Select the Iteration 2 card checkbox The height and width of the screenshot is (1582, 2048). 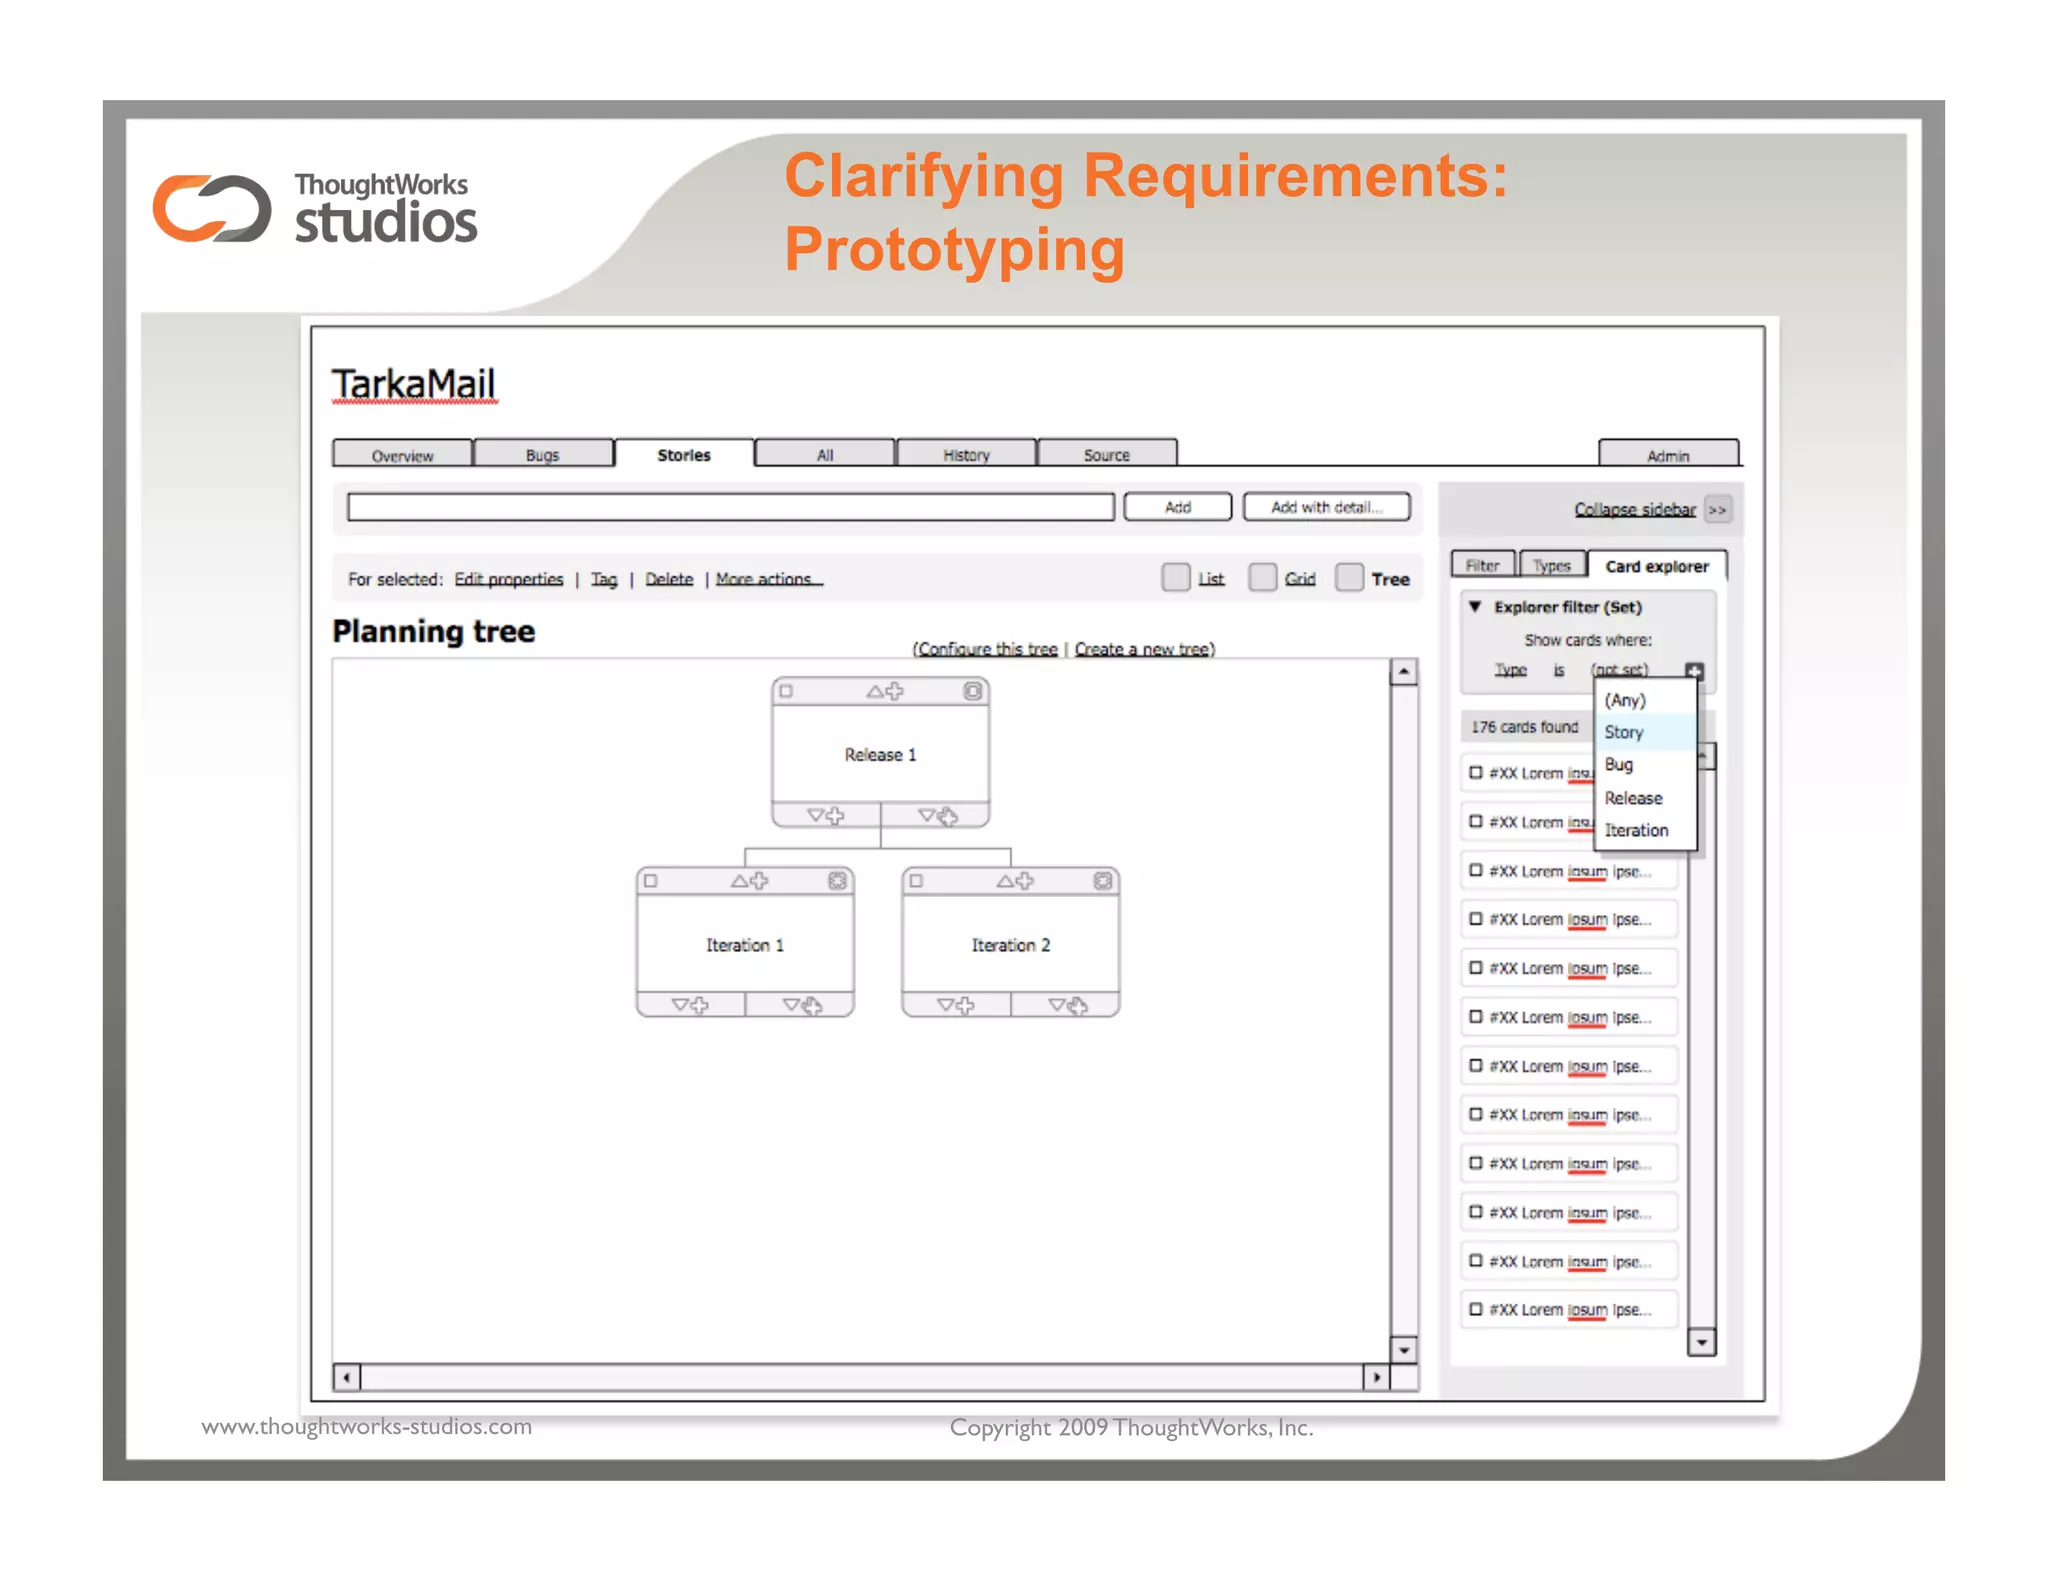916,881
